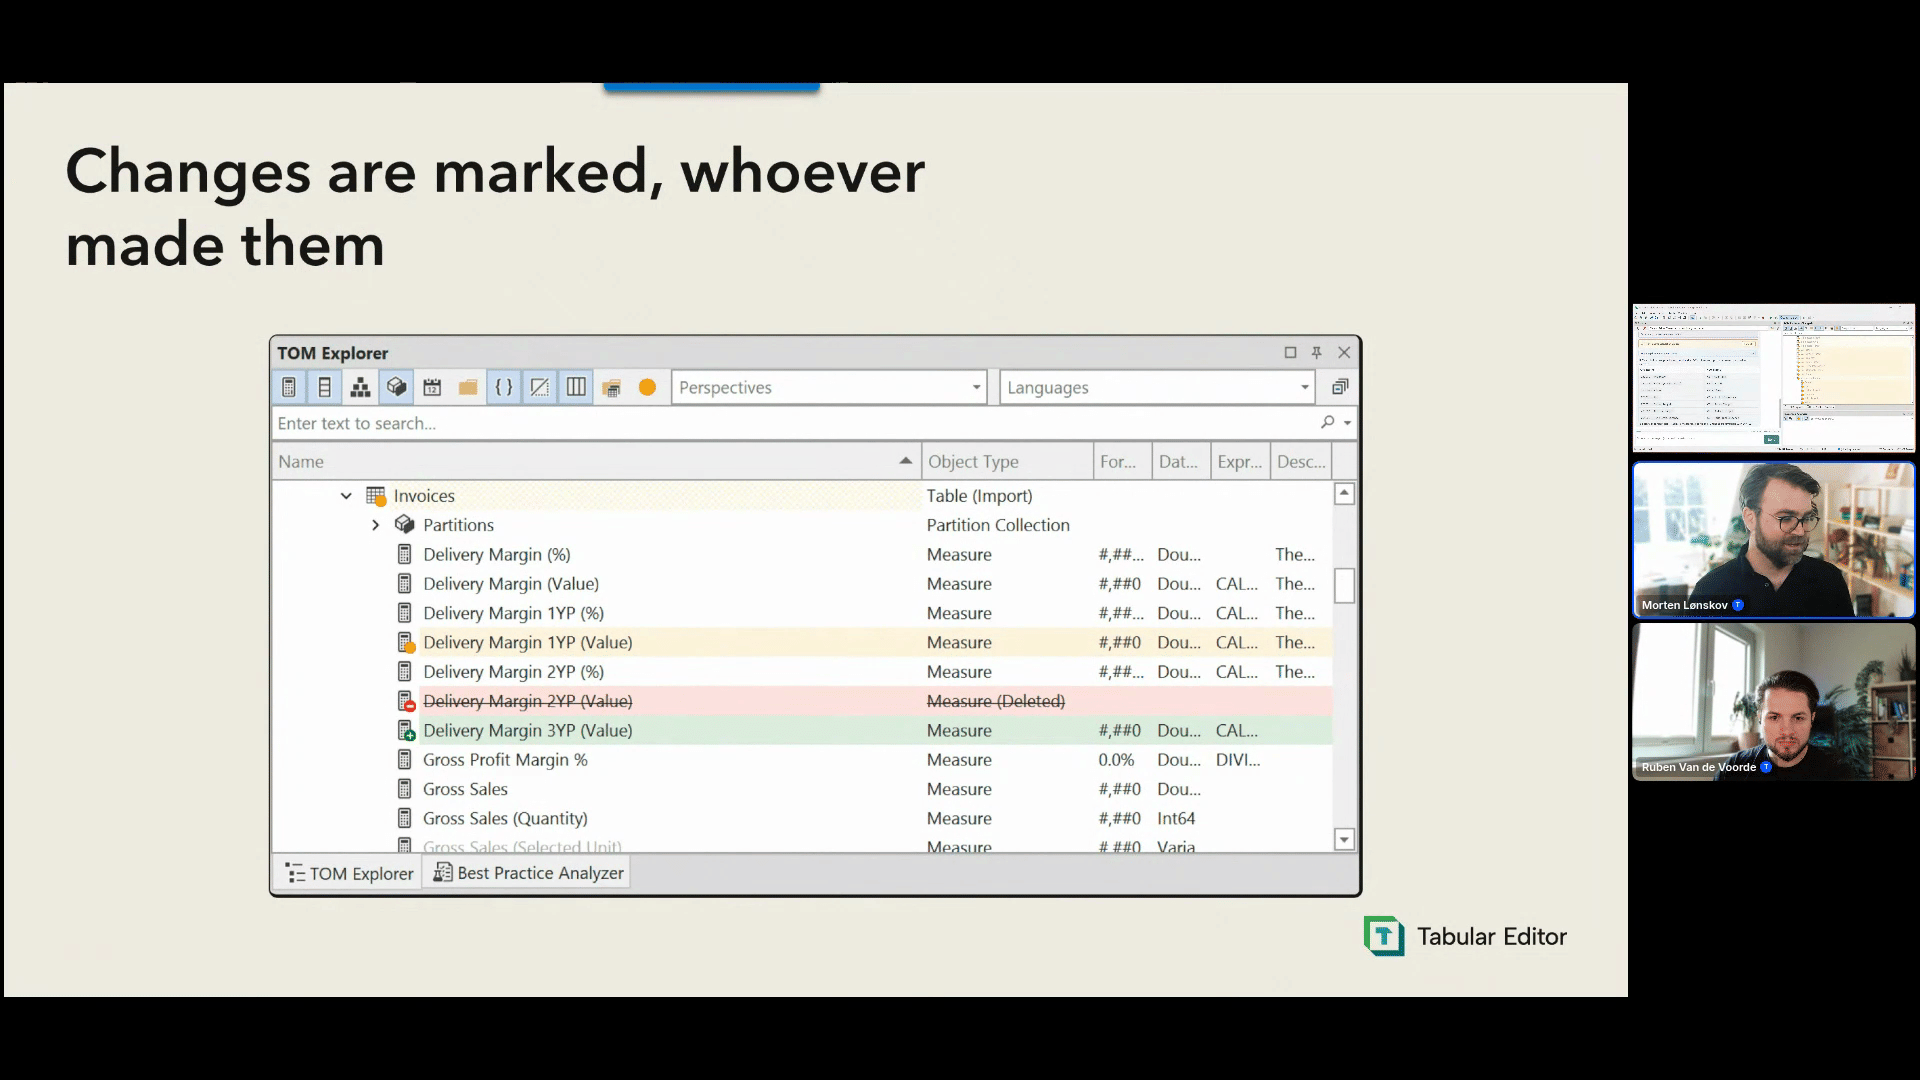Click the info columns toolbar icon
The height and width of the screenshot is (1080, 1920).
click(x=576, y=387)
